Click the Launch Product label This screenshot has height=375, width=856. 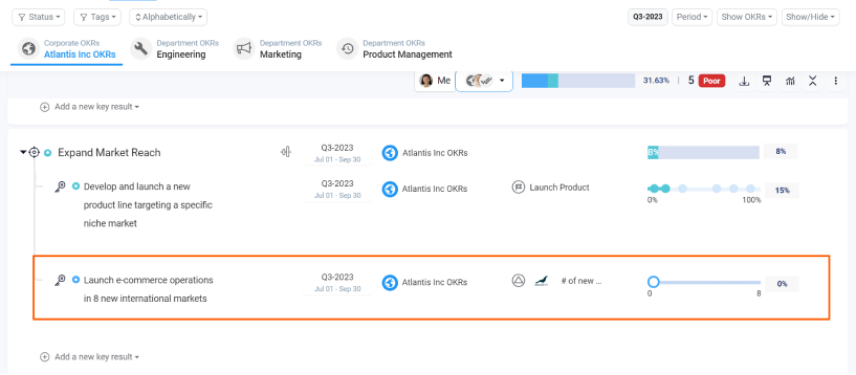[560, 187]
